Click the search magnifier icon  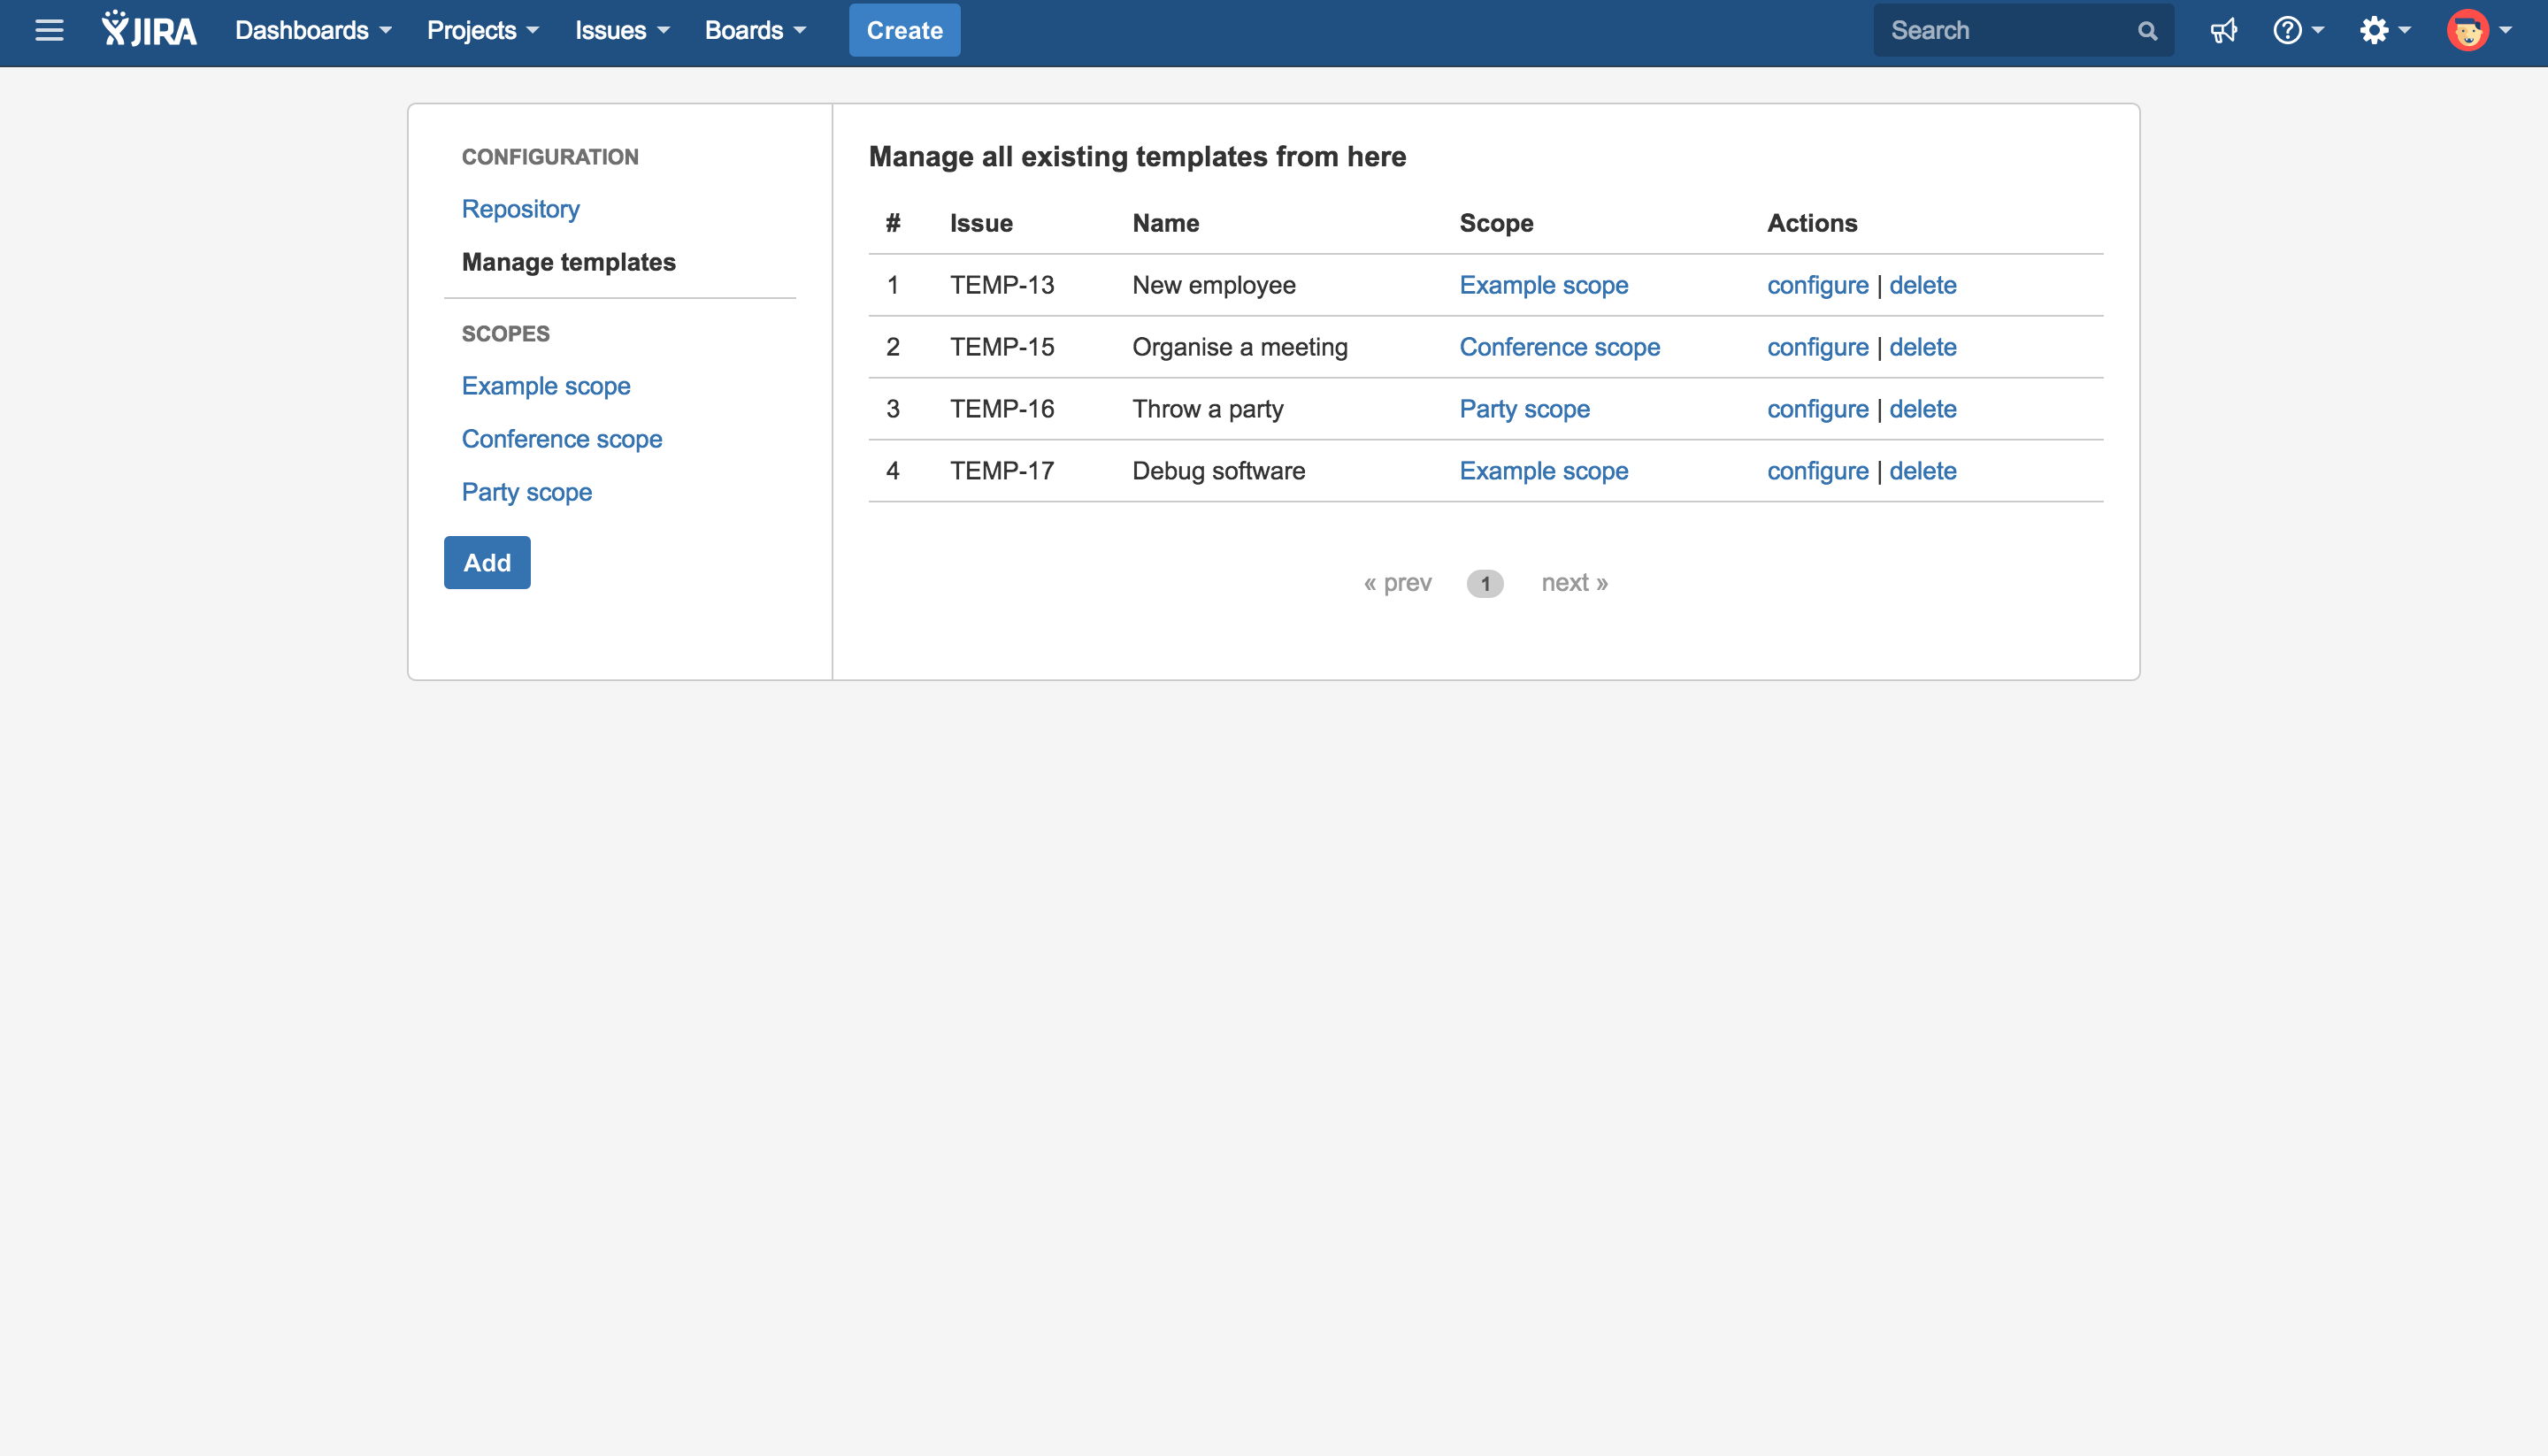pos(2147,31)
